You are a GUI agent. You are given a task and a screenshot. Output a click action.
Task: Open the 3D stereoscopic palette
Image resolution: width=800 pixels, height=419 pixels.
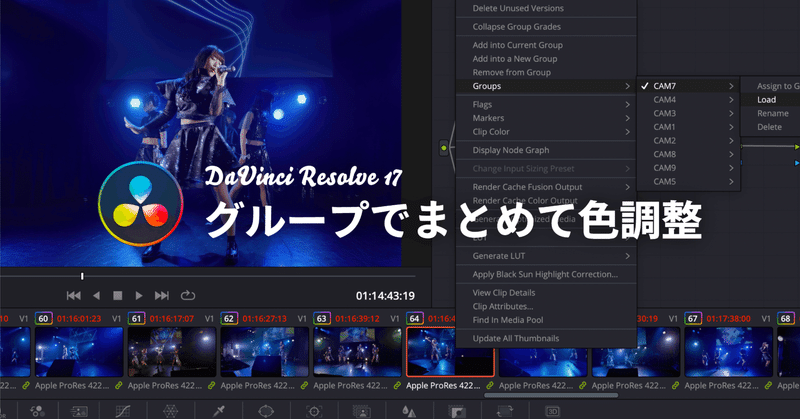(552, 411)
